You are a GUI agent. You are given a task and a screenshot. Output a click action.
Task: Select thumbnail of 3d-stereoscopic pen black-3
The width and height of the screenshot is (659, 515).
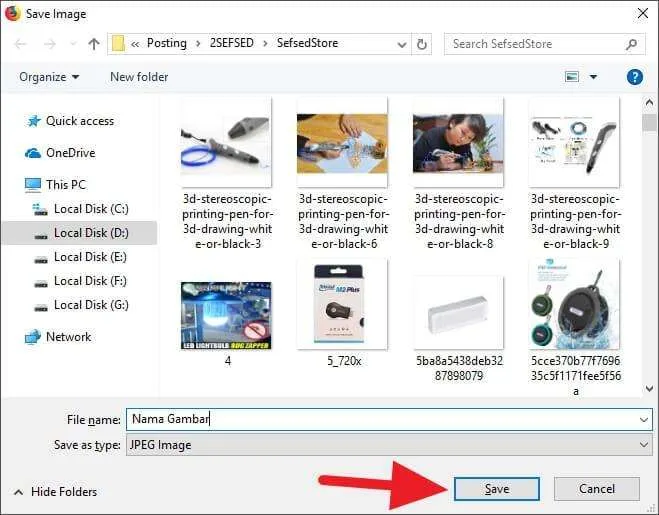pyautogui.click(x=226, y=142)
